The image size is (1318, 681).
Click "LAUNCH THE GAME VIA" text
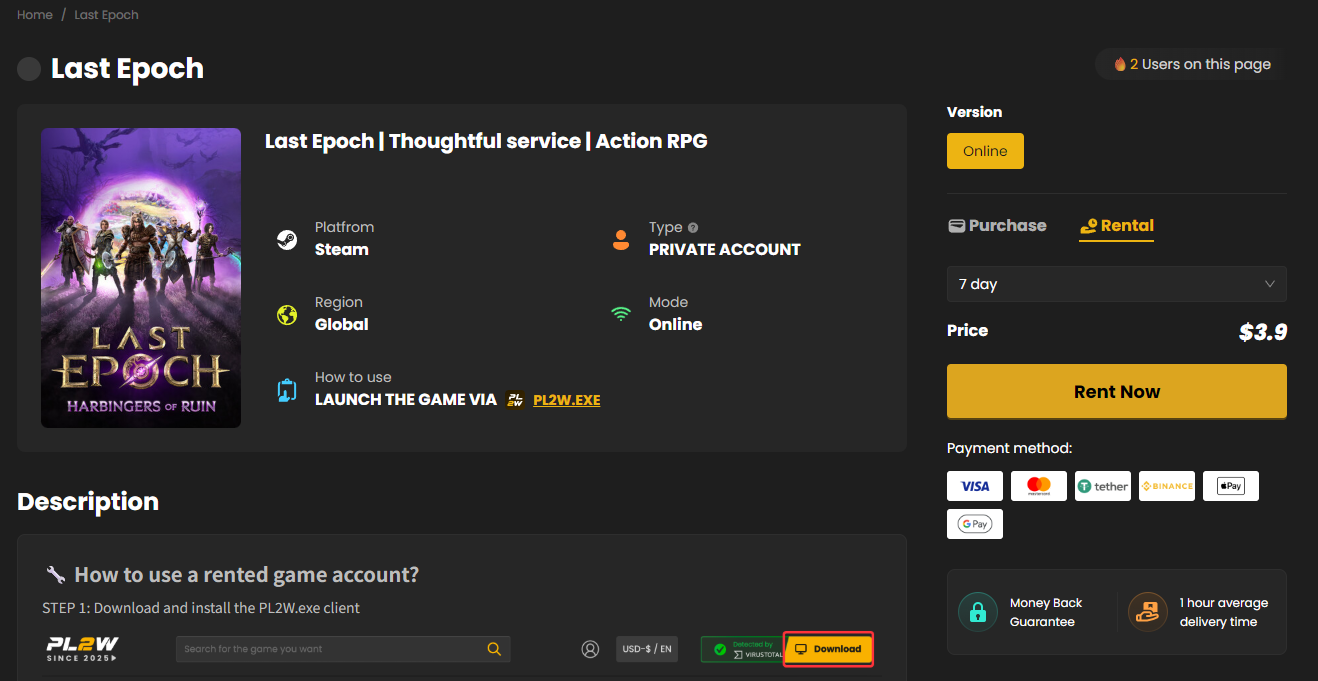406,400
